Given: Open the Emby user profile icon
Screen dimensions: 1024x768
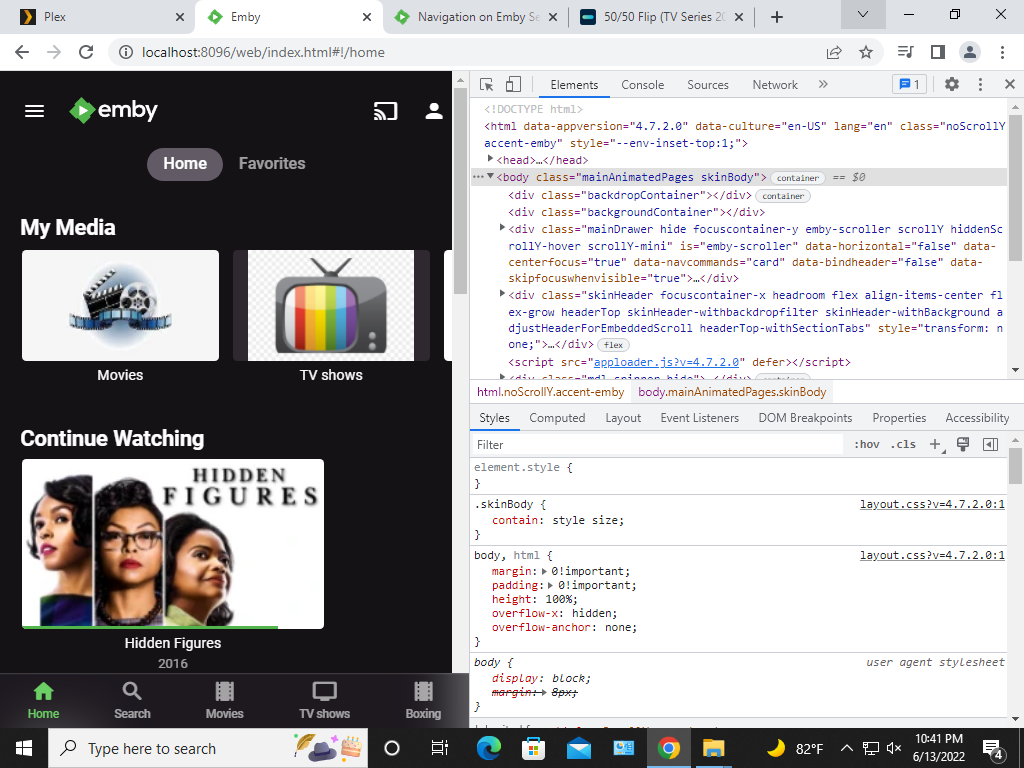Looking at the screenshot, I should 433,111.
